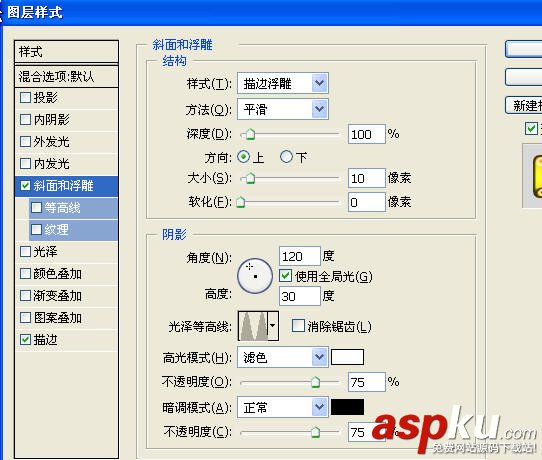
Task: Click the white highlight color swatch
Action: [347, 357]
